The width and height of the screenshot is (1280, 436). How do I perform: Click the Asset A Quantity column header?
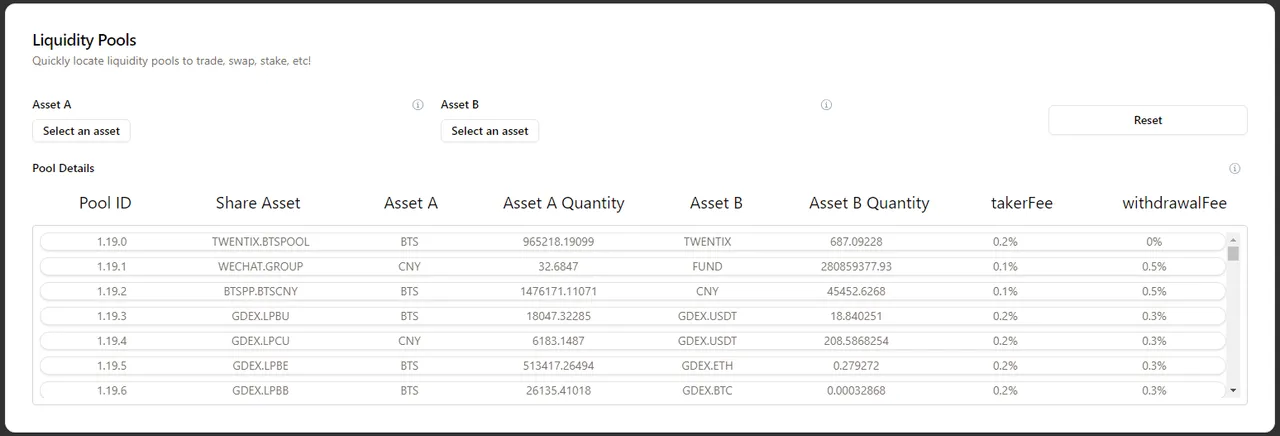563,203
